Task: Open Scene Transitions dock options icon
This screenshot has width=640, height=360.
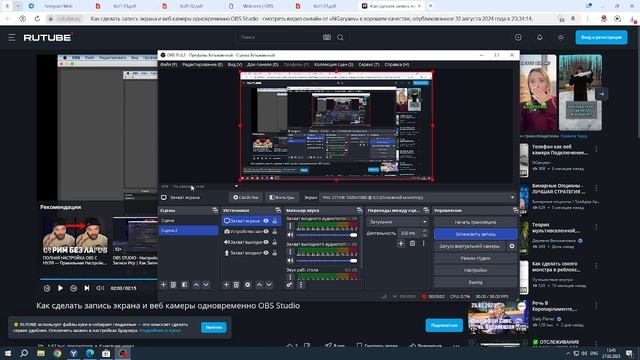Action: pyautogui.click(x=426, y=210)
